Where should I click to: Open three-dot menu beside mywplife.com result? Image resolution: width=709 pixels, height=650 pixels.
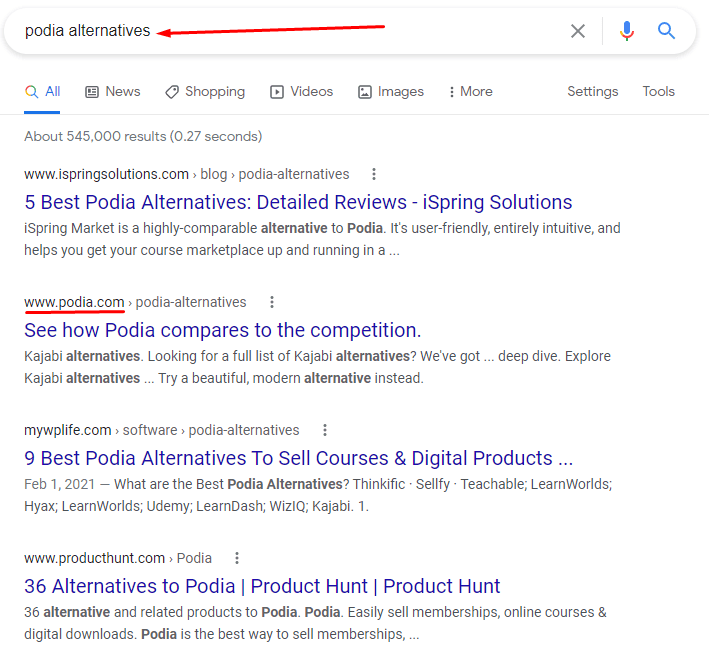(x=325, y=430)
